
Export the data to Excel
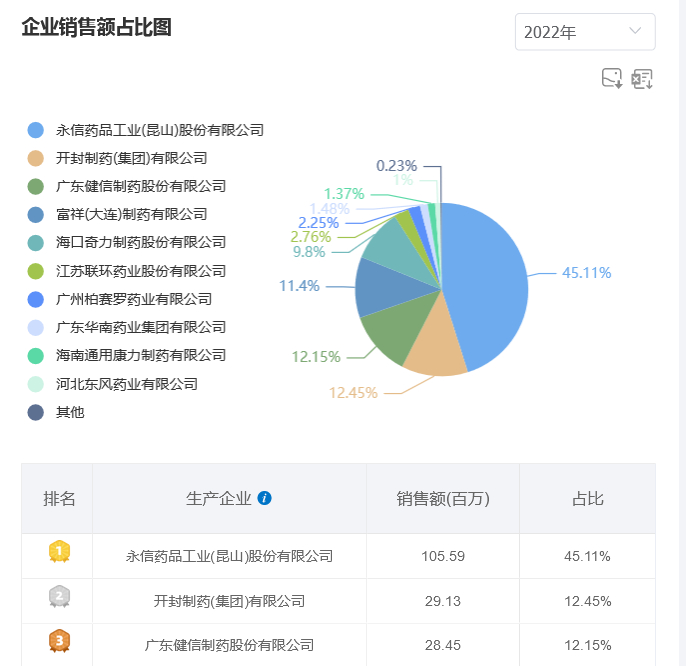[642, 79]
